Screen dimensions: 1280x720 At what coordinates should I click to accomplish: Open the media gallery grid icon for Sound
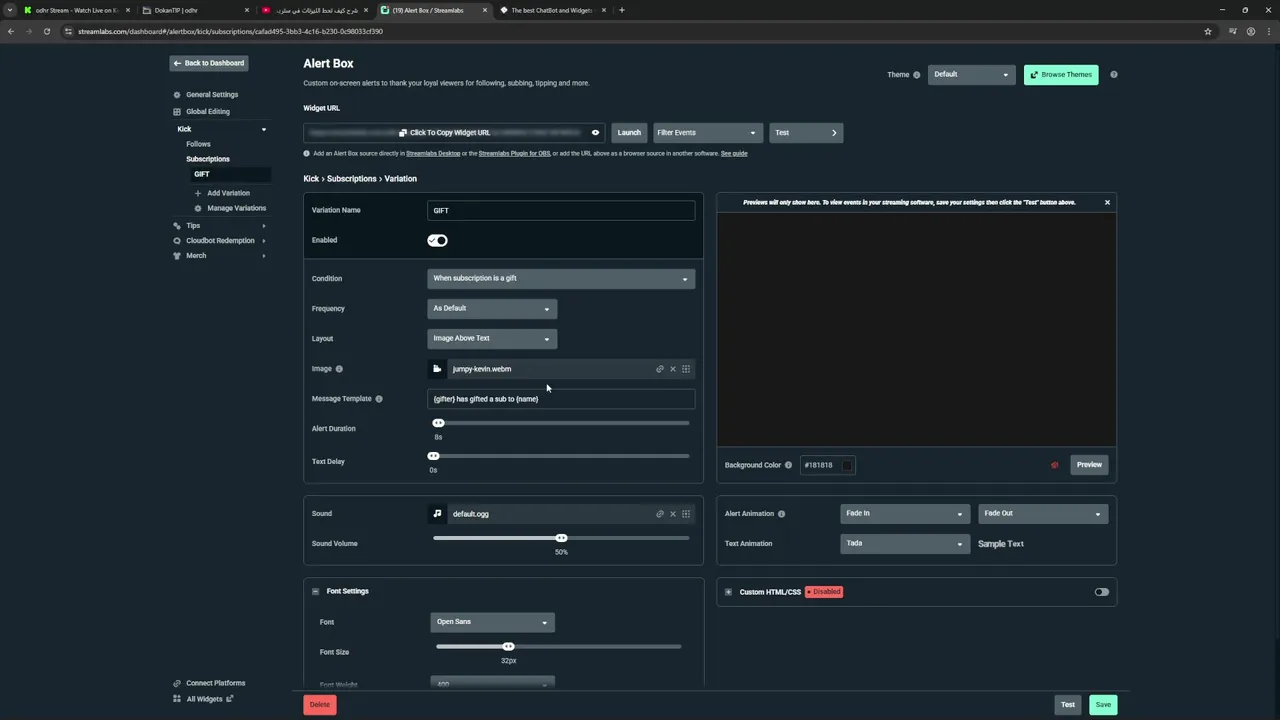686,514
